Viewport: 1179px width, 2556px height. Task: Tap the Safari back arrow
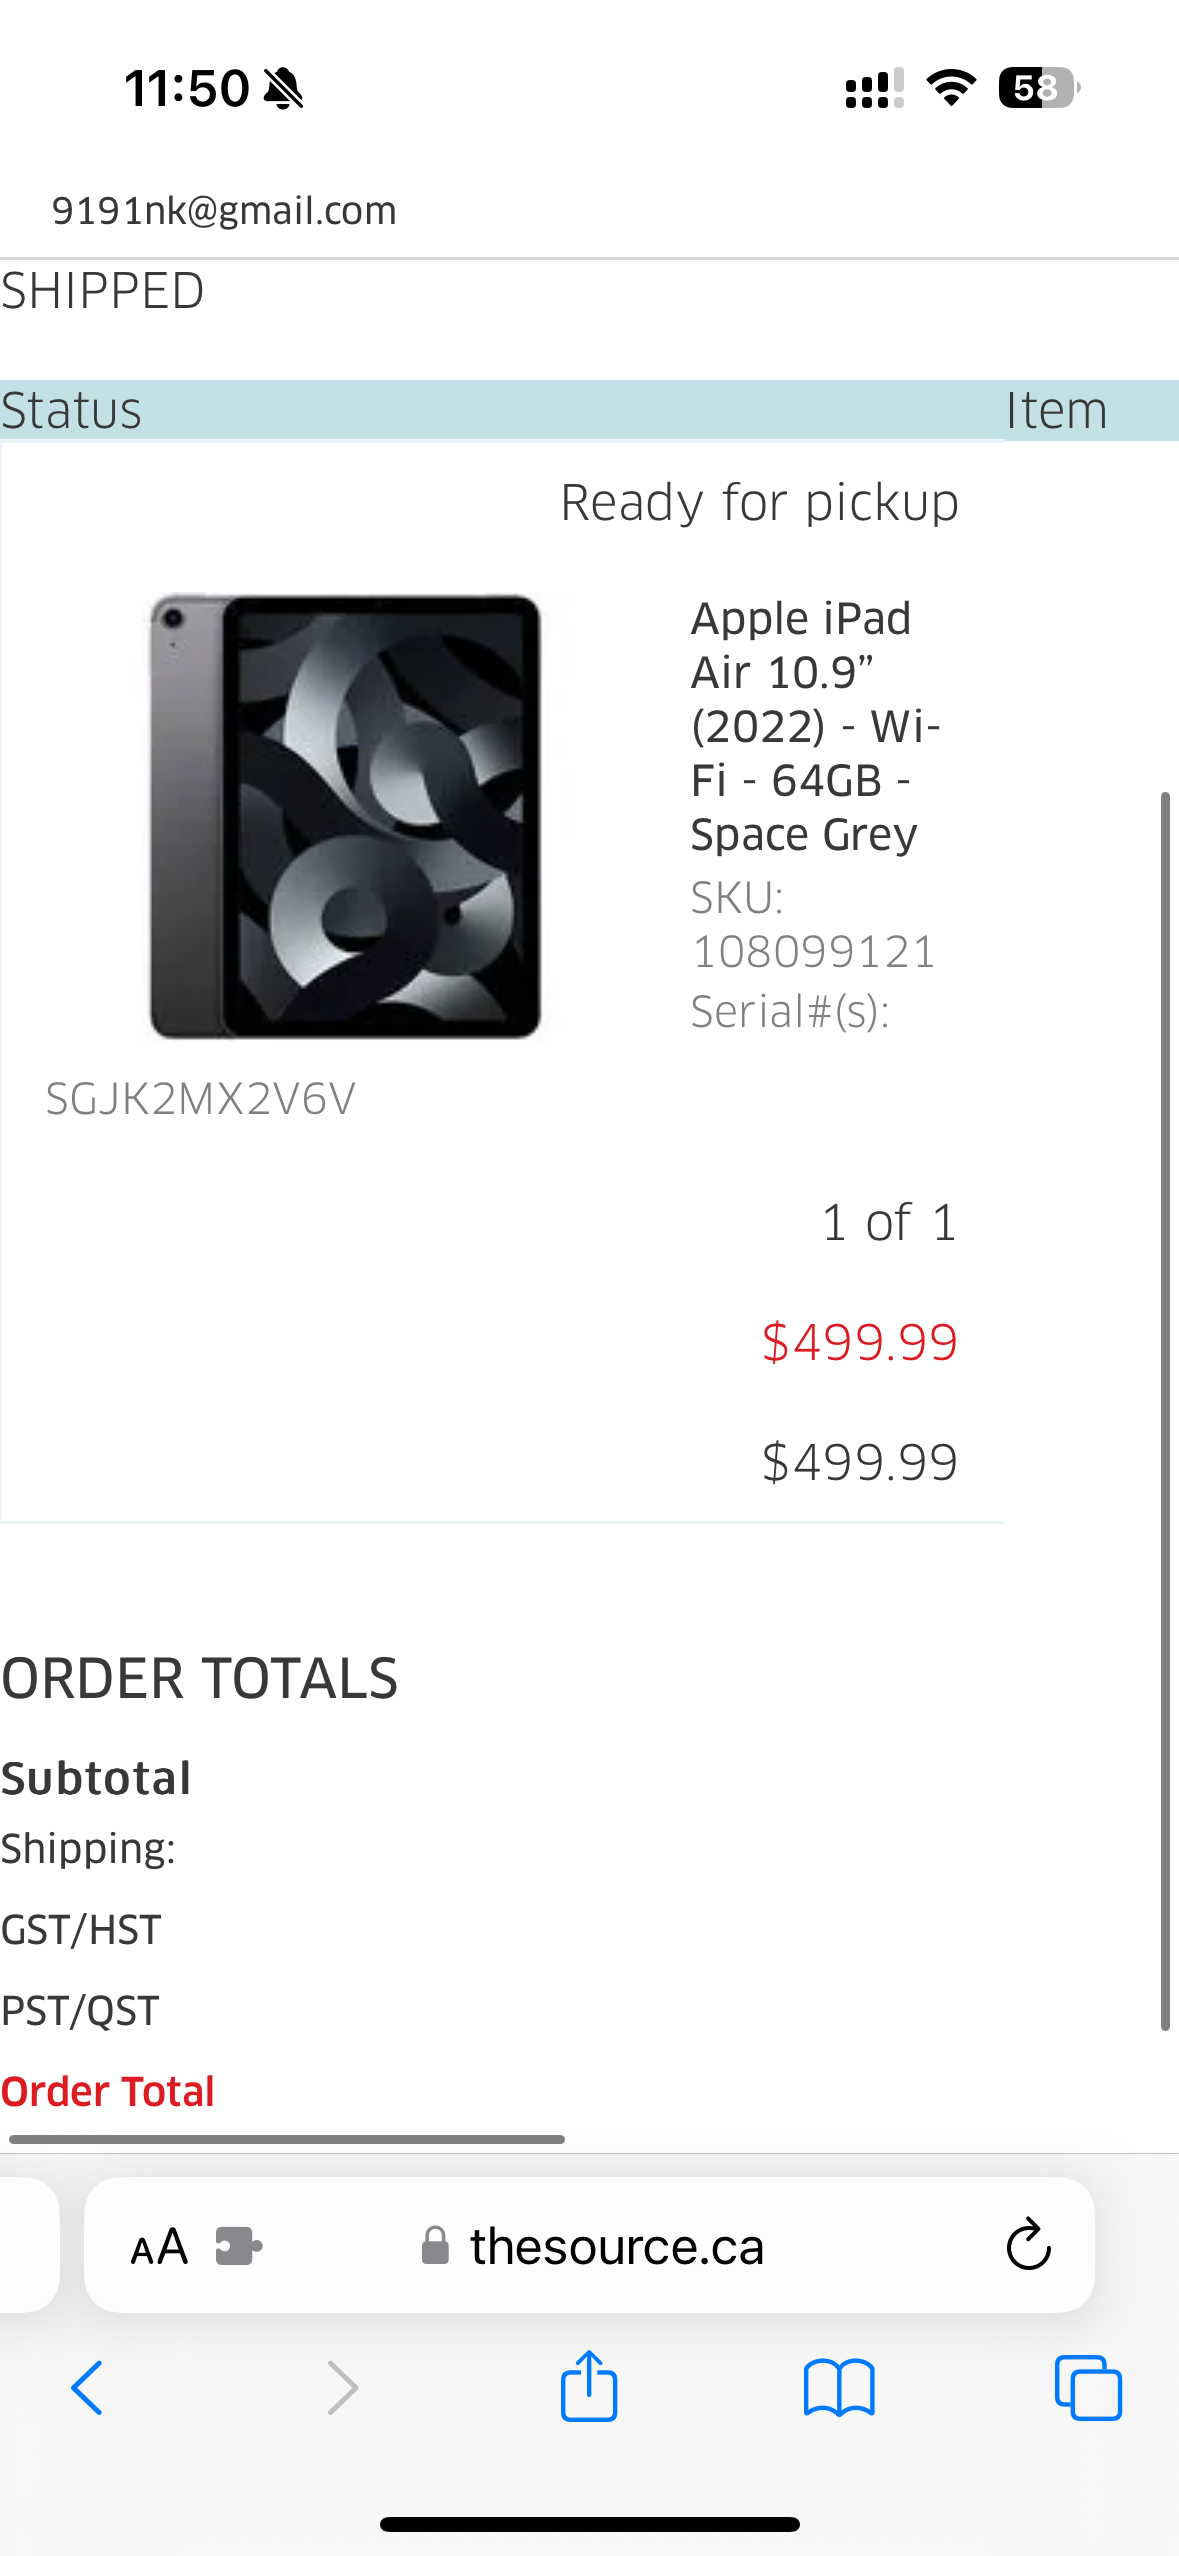(87, 2388)
